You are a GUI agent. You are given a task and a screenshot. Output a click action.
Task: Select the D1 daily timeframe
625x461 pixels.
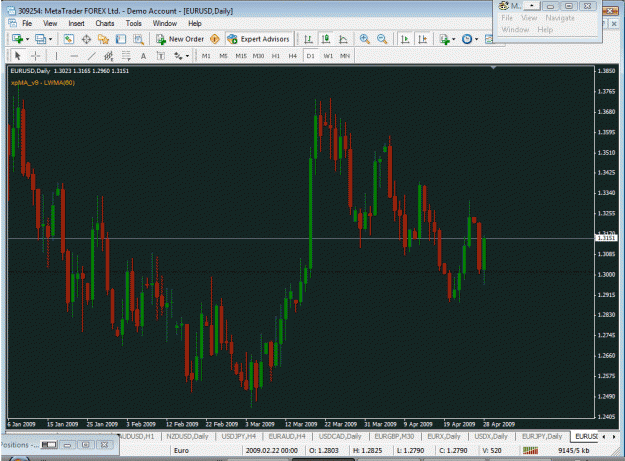click(310, 56)
